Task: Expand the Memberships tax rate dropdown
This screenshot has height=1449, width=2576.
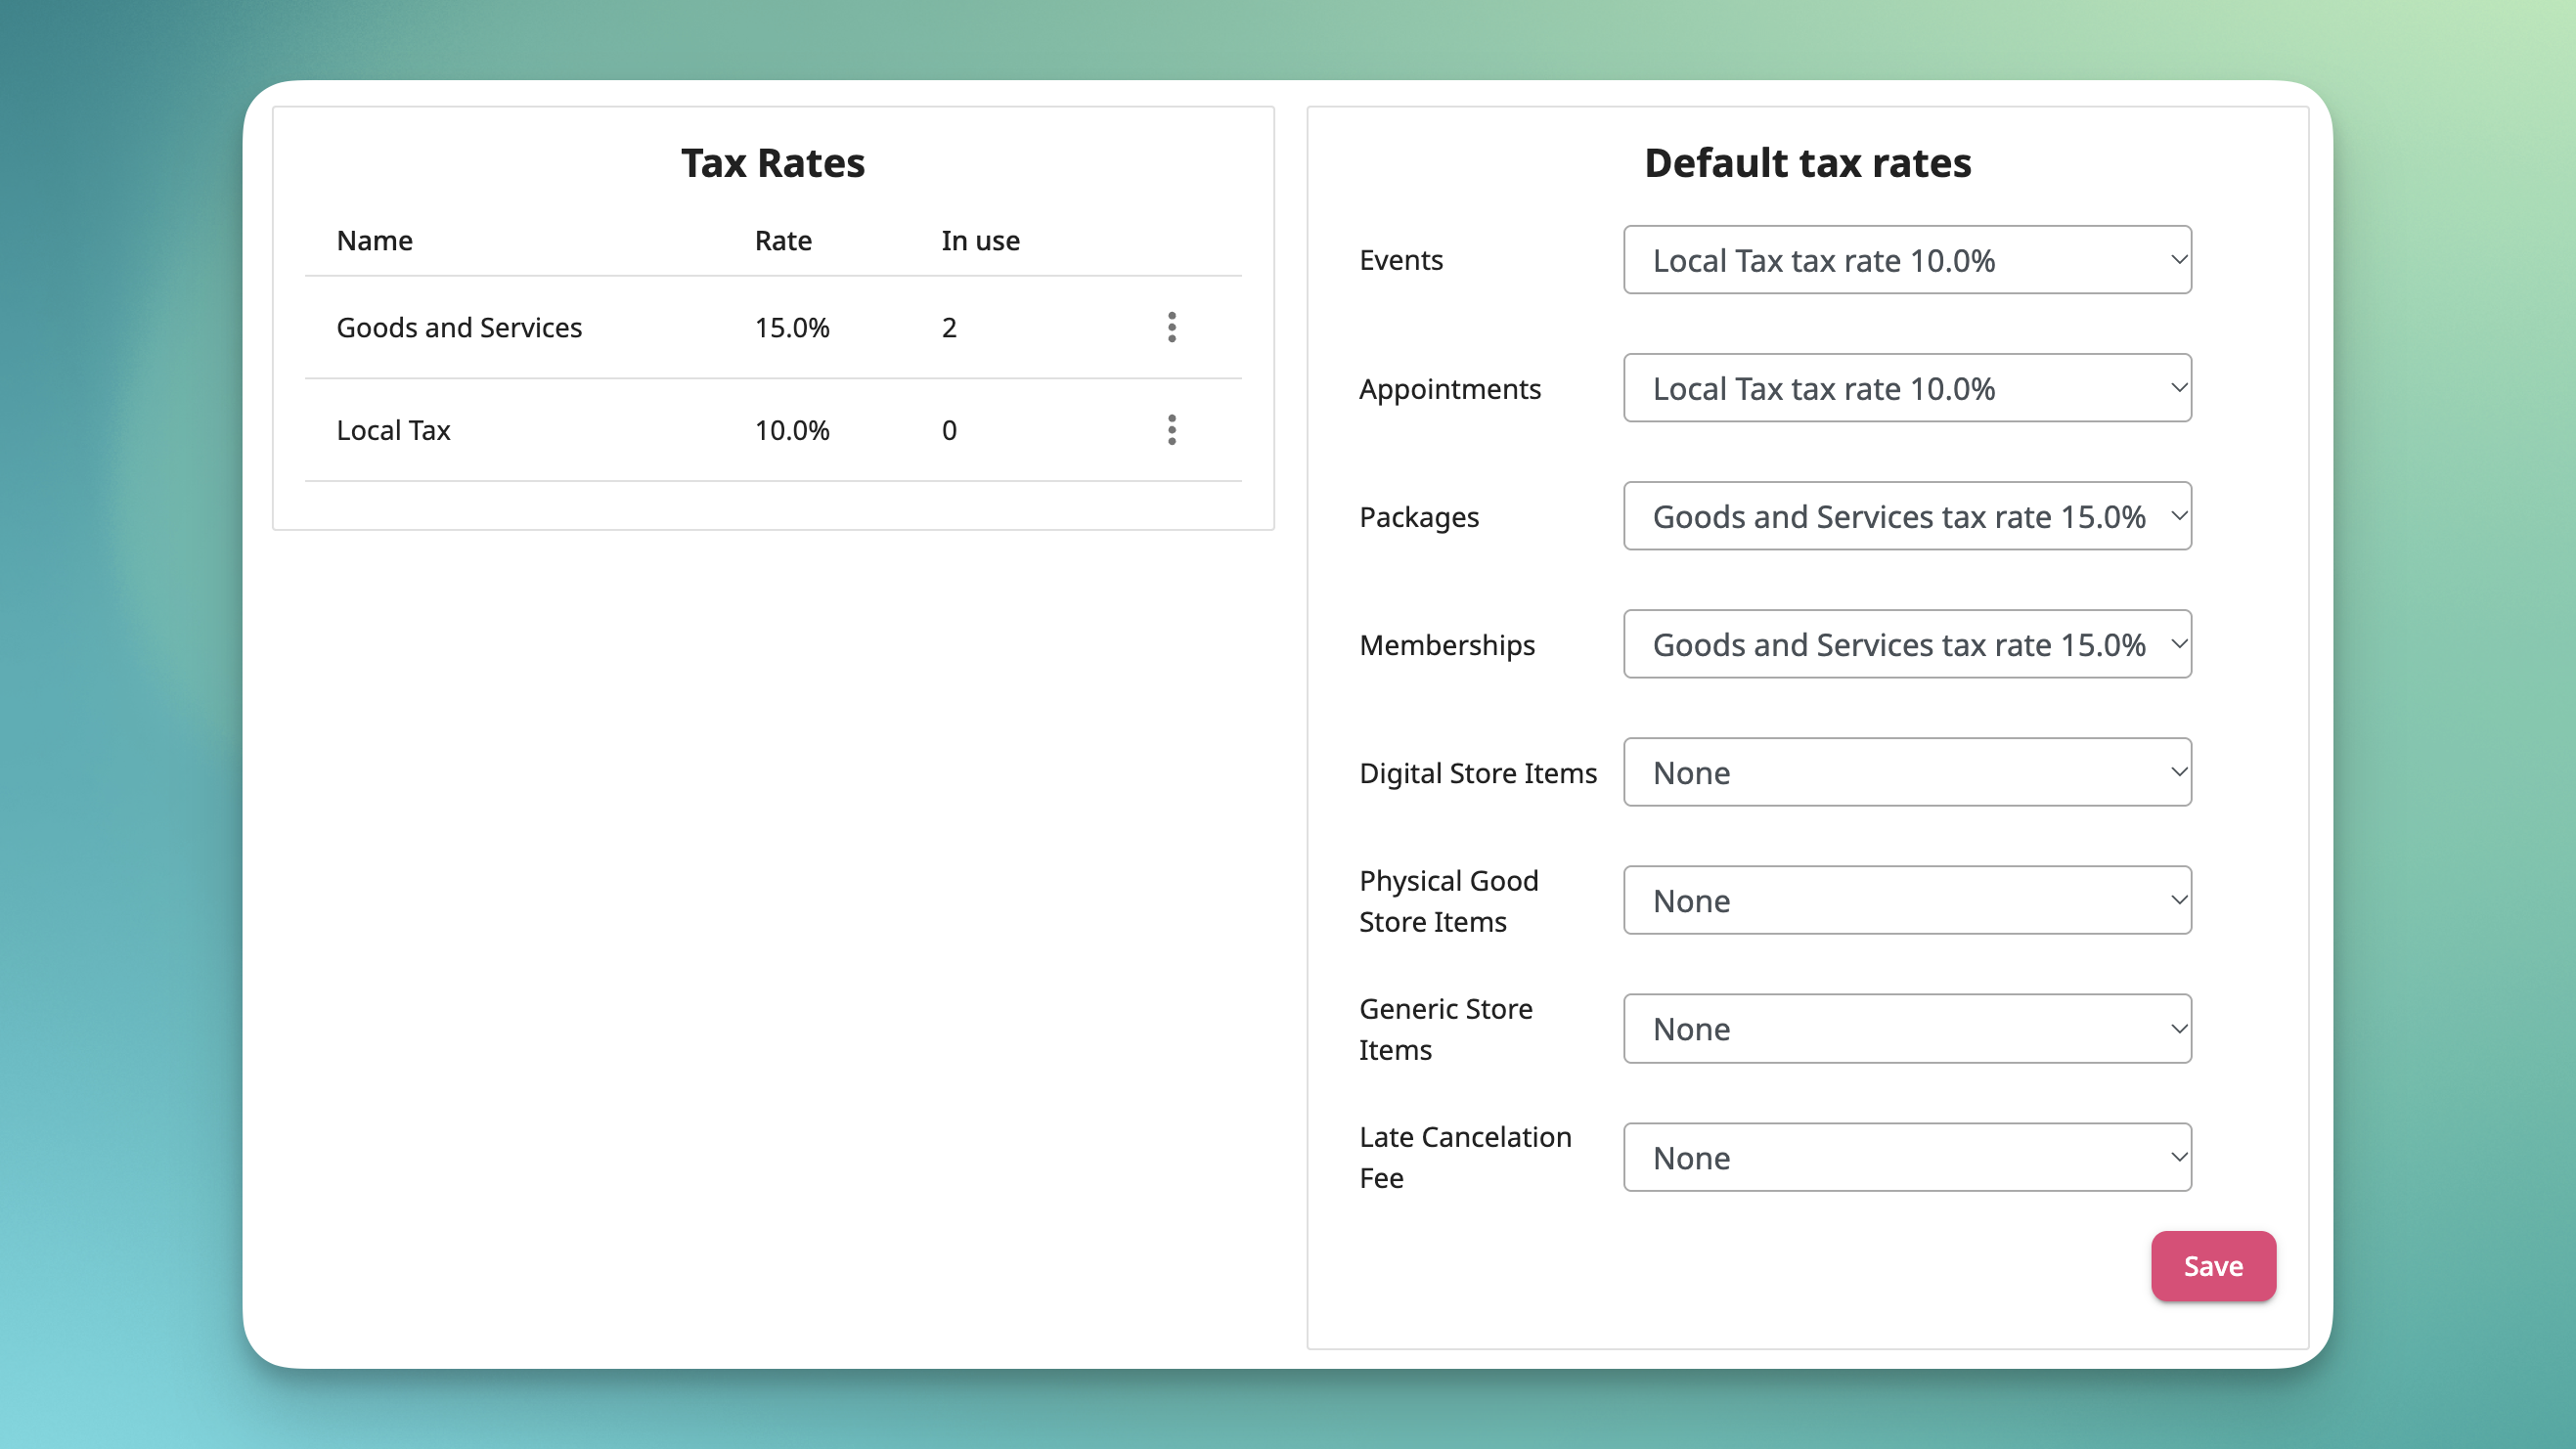Action: [x=1907, y=644]
